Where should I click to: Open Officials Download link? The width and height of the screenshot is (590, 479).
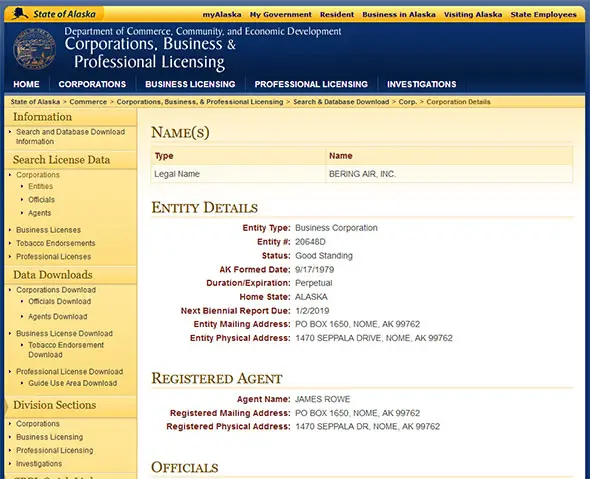point(59,301)
